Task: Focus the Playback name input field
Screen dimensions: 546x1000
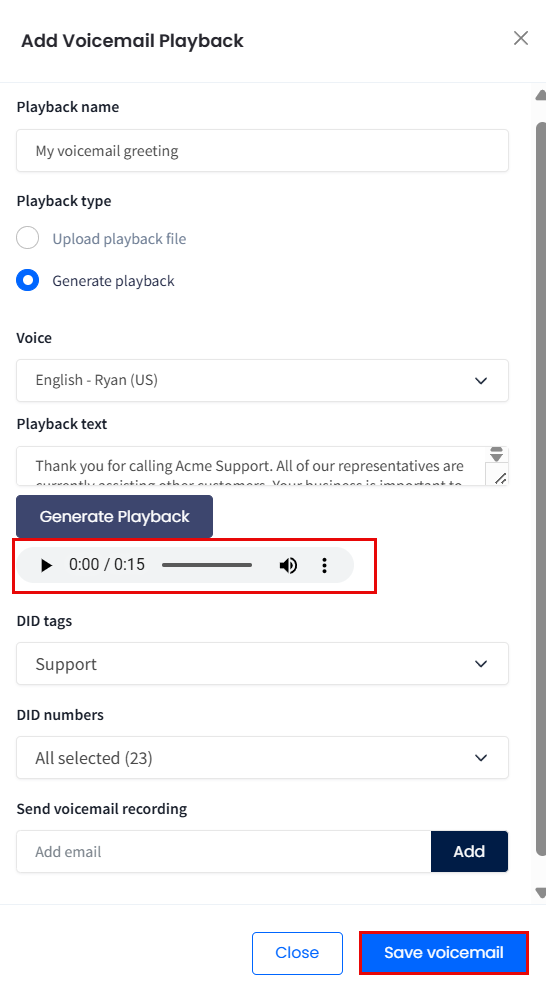Action: tap(262, 151)
